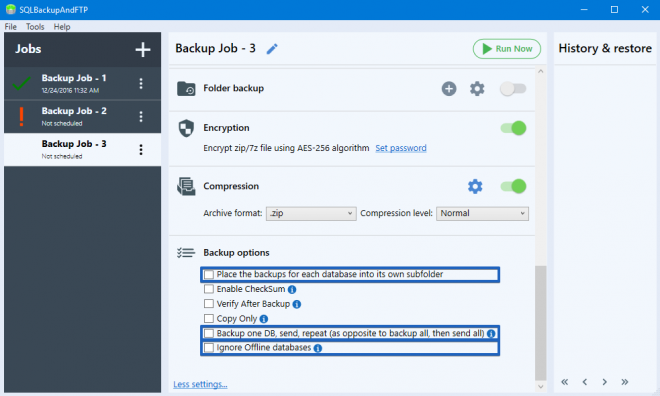
Task: Open the Archive format dropdown
Action: (311, 213)
